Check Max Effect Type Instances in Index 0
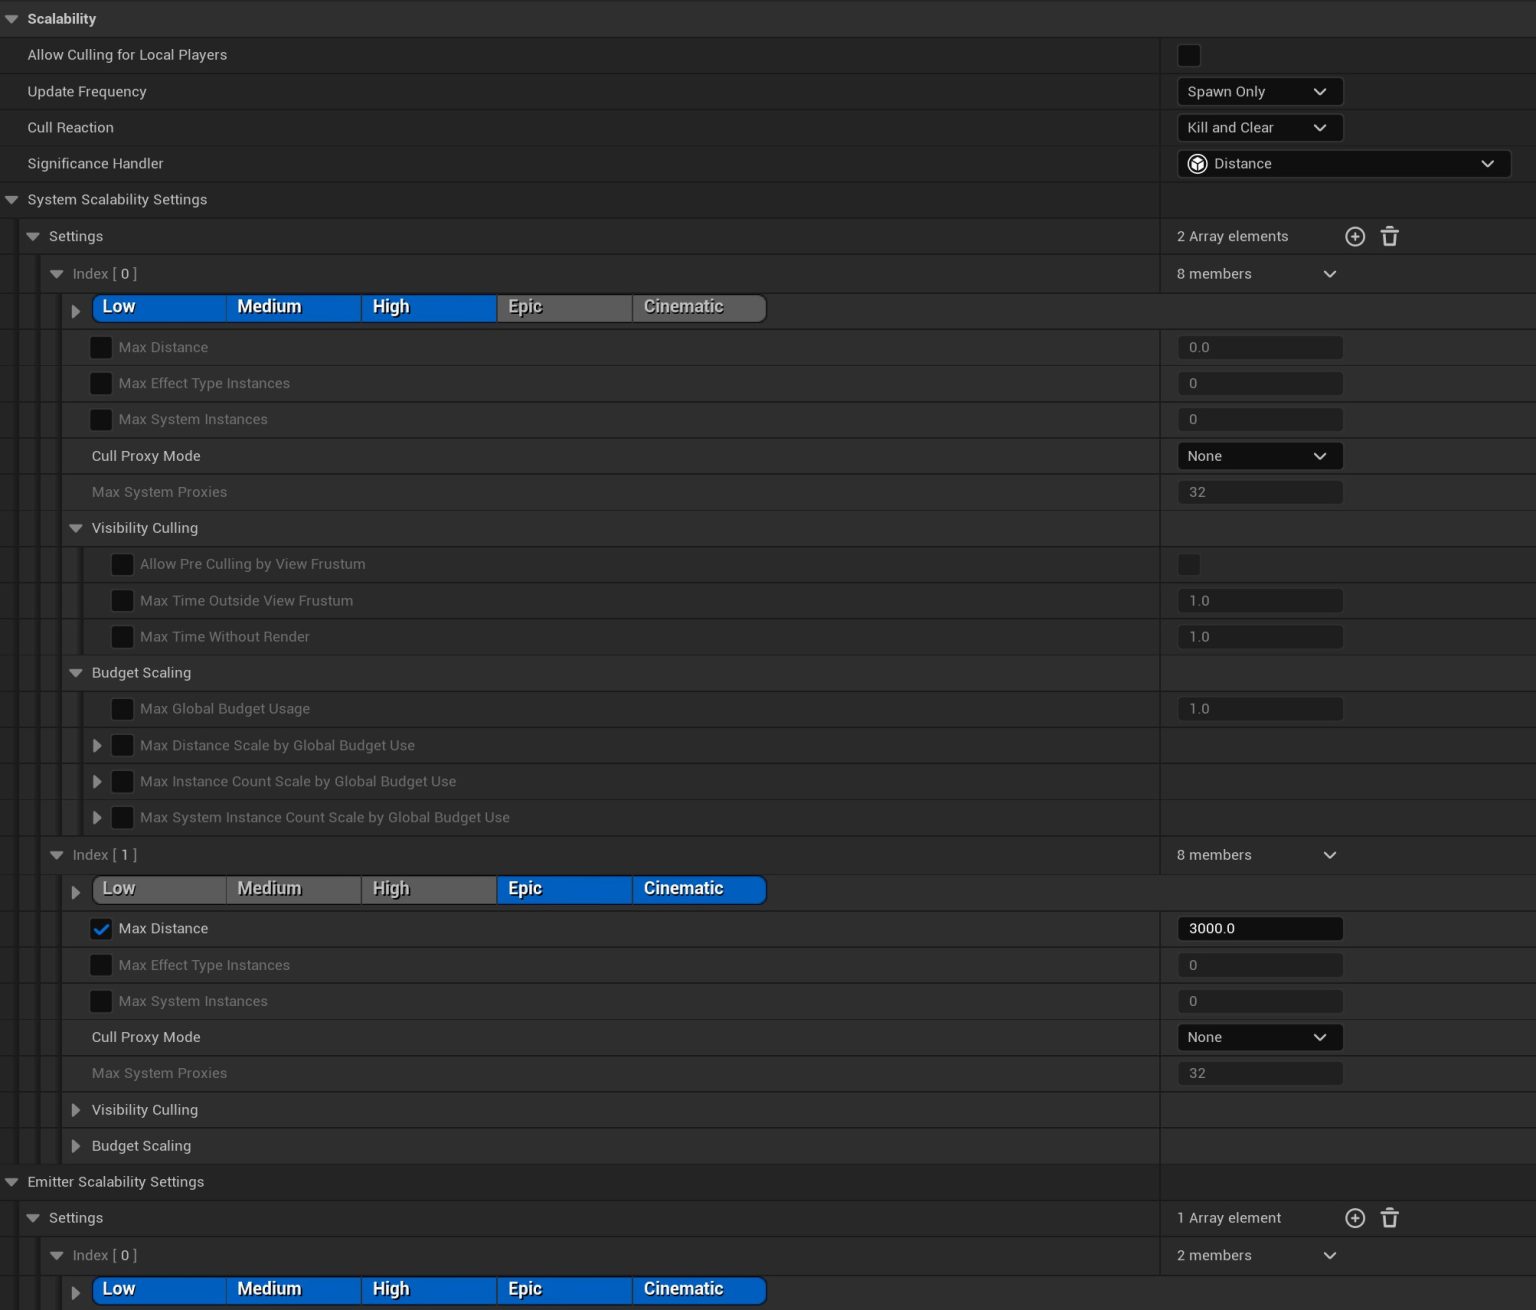 tap(100, 383)
